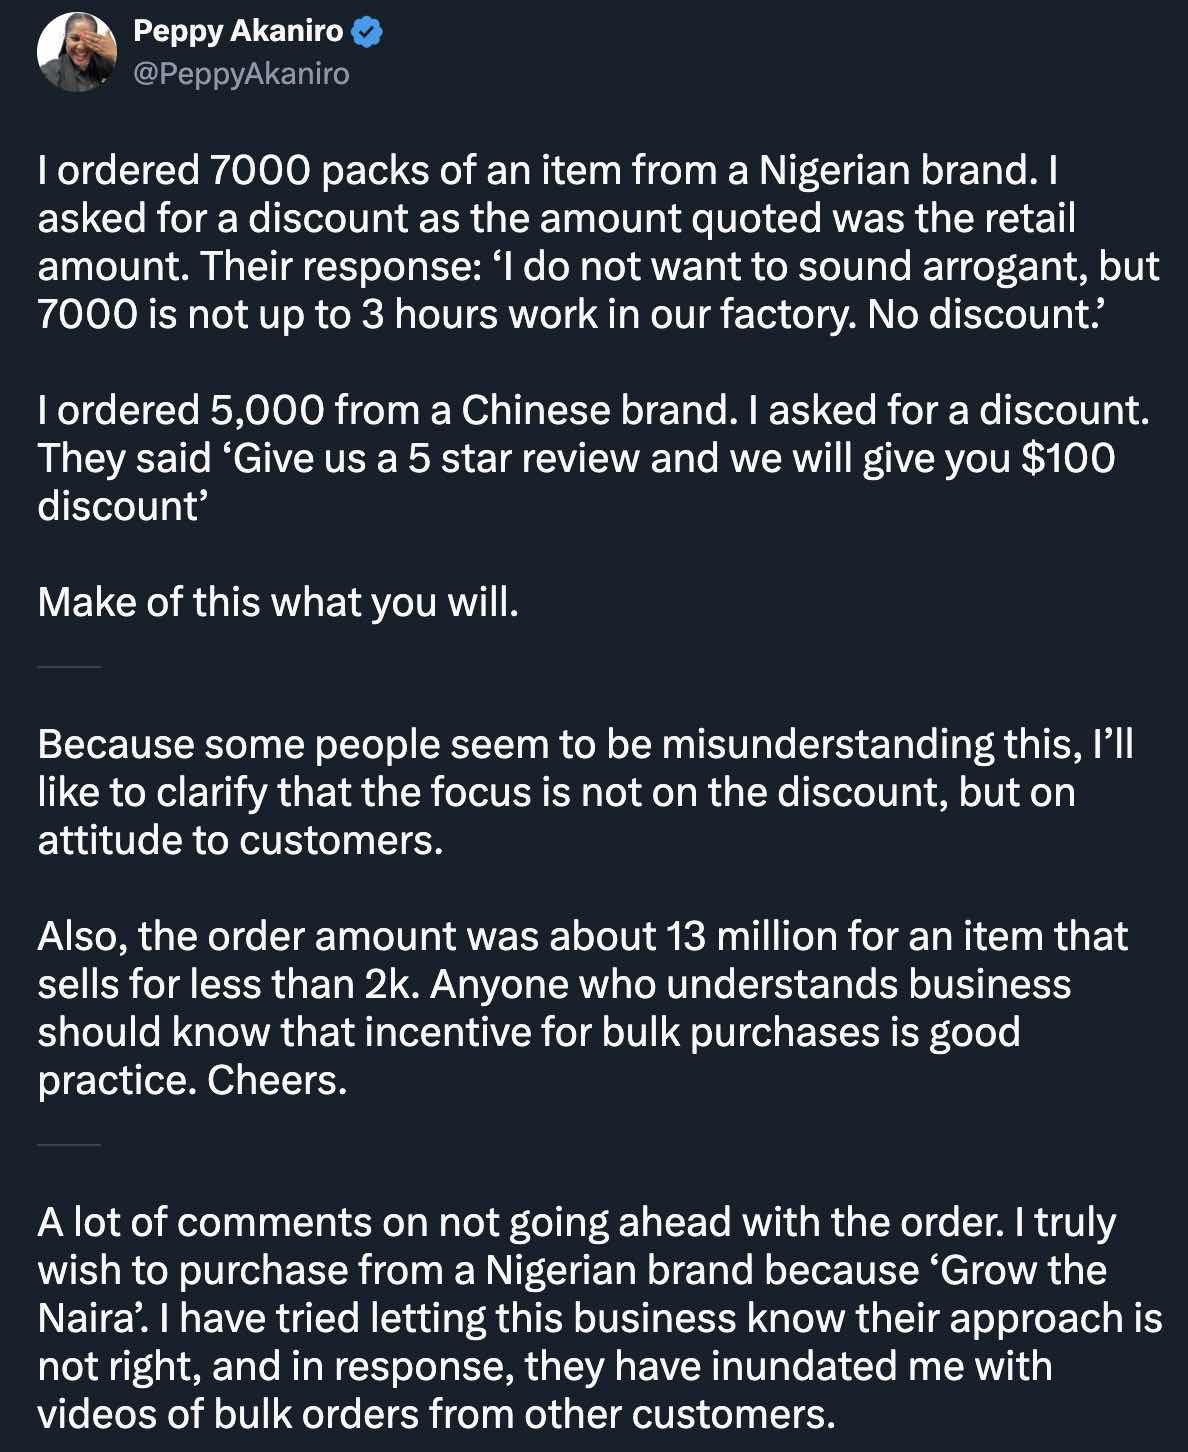Screen dimensions: 1188x1452
Task: Click the paragraph starting "Also, the order amount"
Action: click(582, 1008)
